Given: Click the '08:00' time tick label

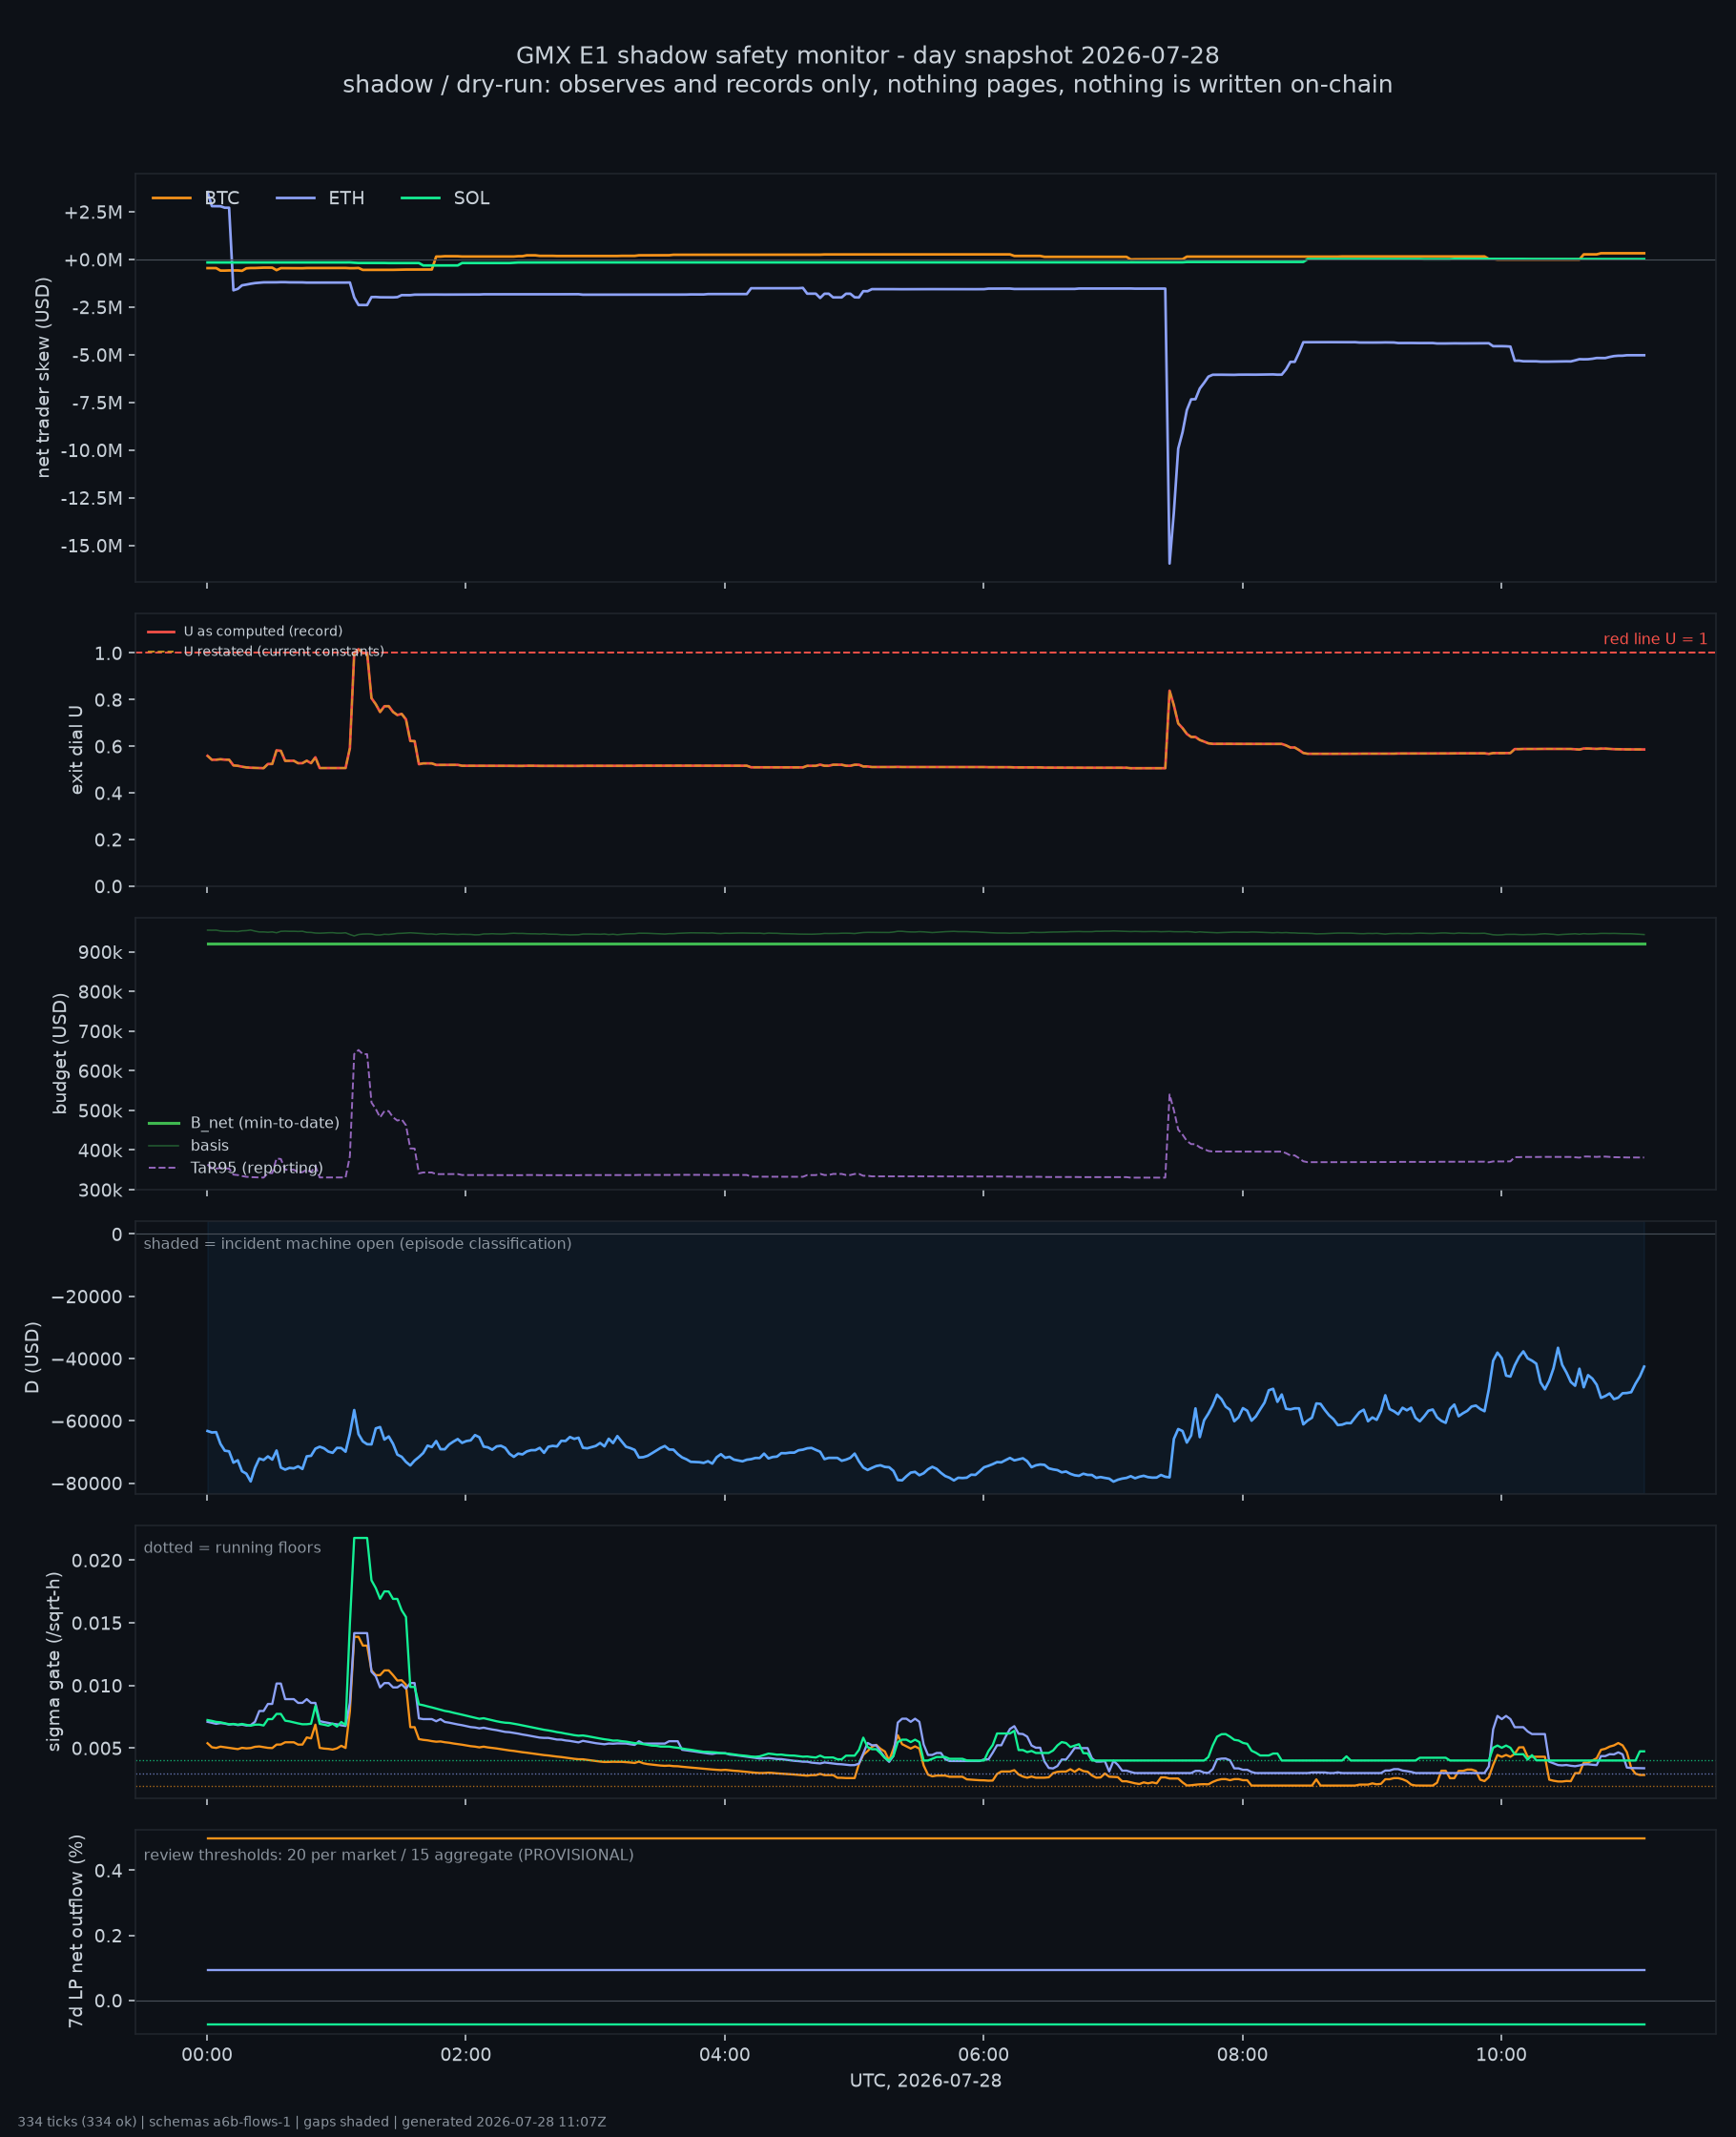Looking at the screenshot, I should click(1242, 2054).
